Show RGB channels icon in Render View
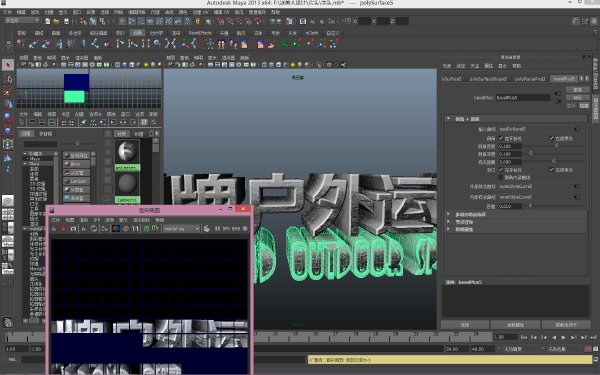The image size is (600, 375). tap(116, 228)
